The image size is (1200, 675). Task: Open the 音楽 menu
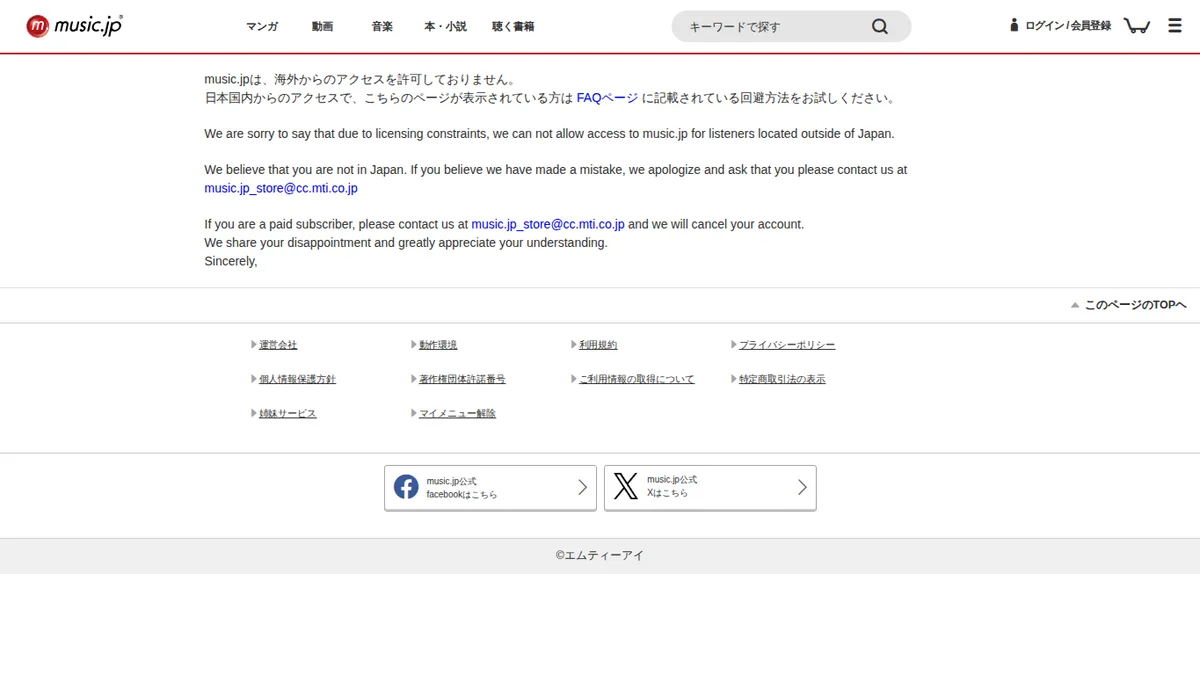click(x=382, y=27)
